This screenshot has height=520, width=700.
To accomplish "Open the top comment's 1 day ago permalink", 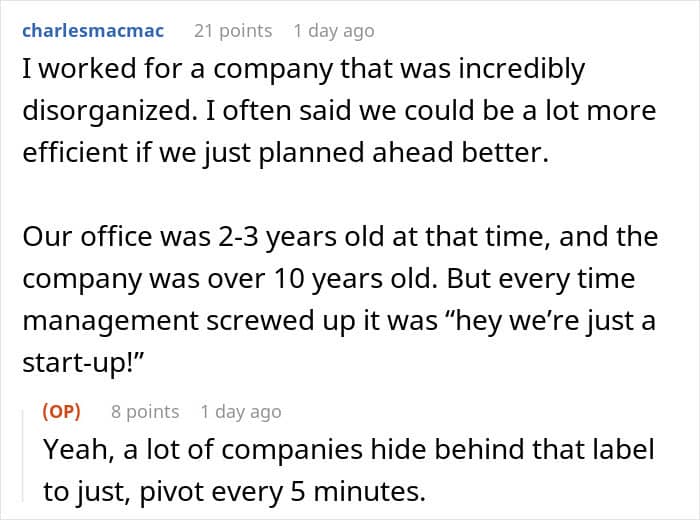I will (334, 31).
